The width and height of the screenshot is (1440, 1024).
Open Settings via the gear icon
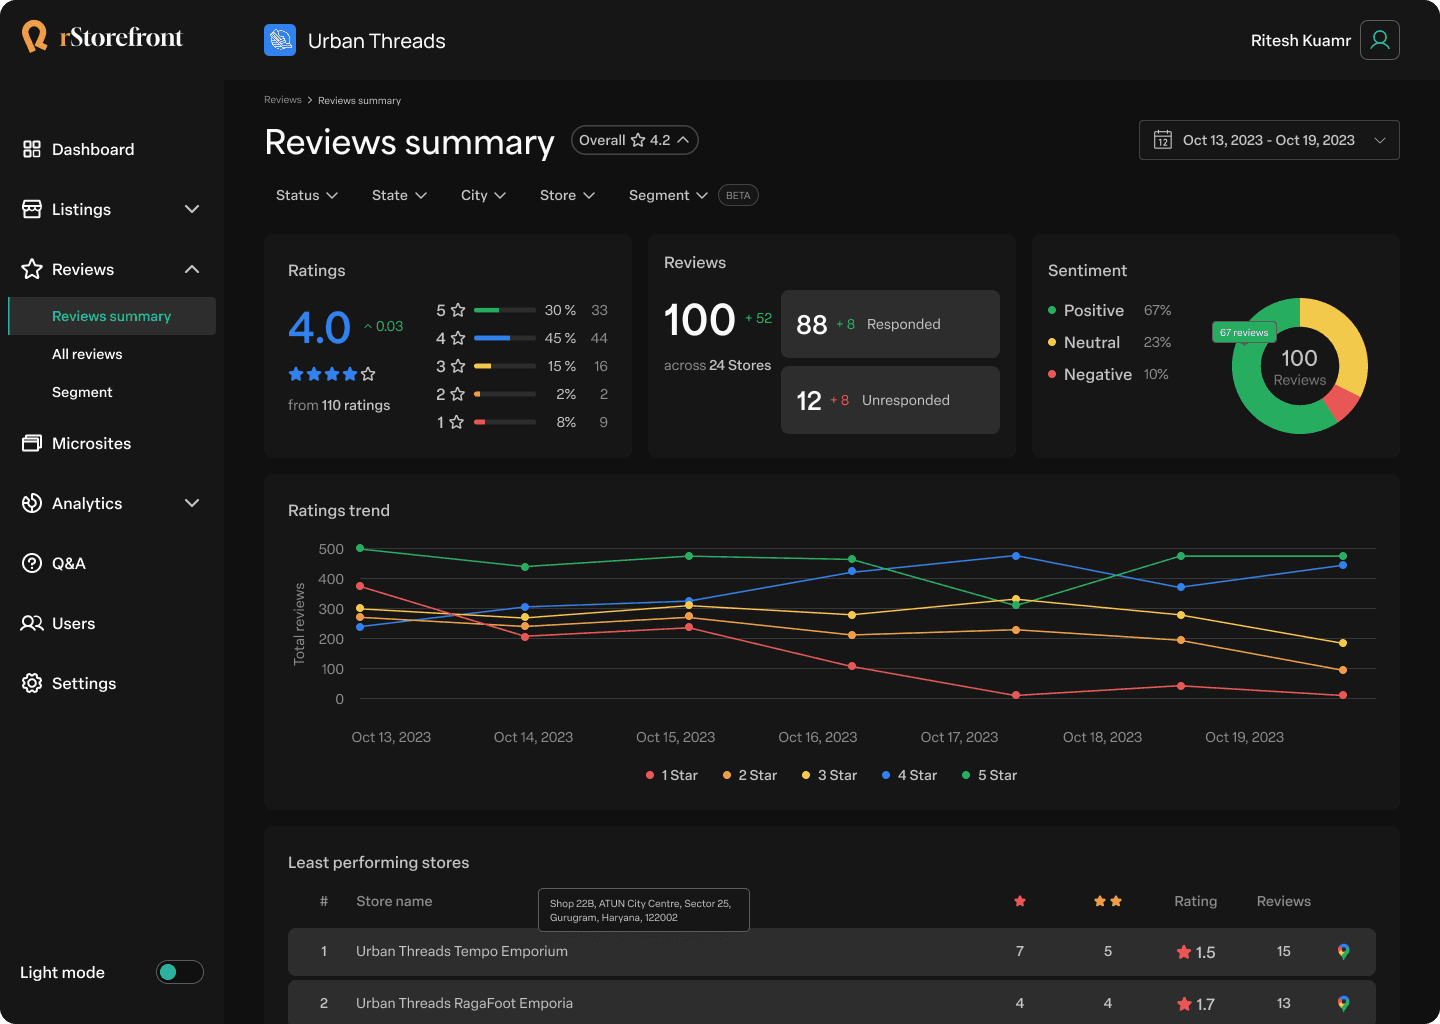(32, 683)
